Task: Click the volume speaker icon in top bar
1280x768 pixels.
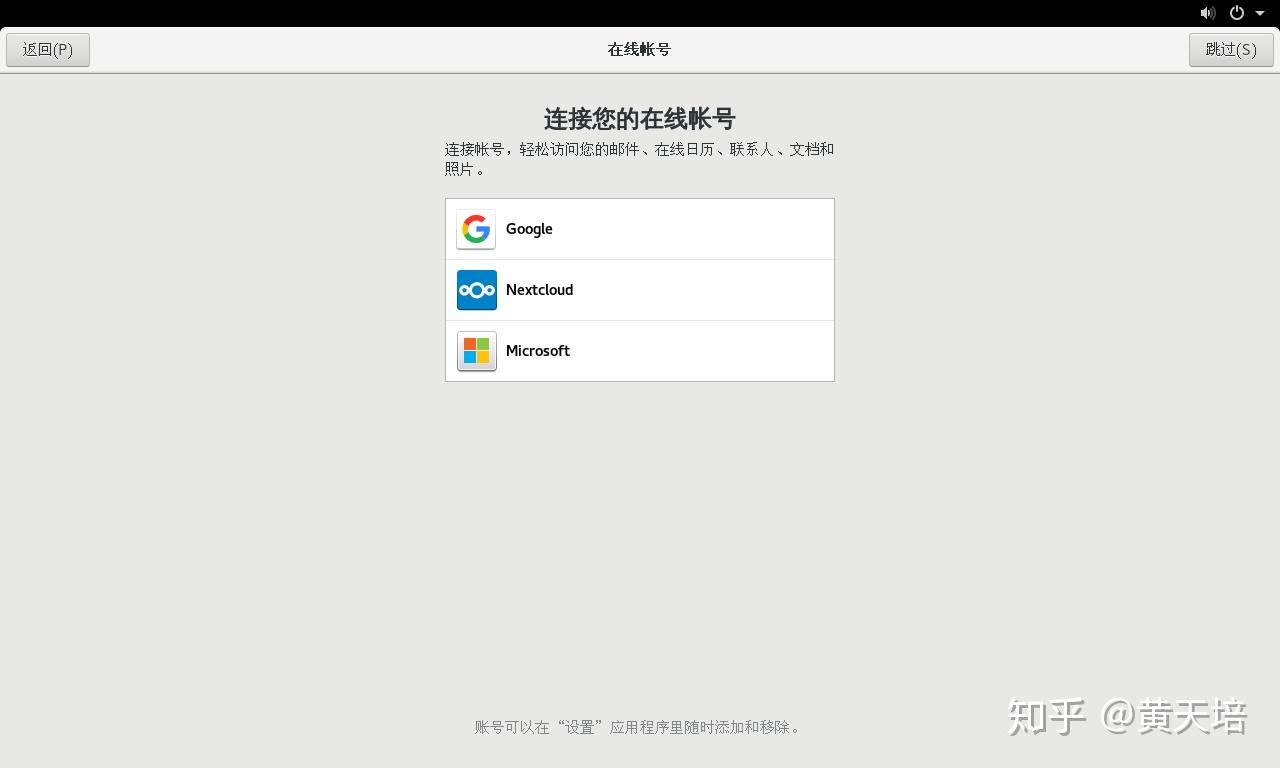Action: pos(1207,13)
